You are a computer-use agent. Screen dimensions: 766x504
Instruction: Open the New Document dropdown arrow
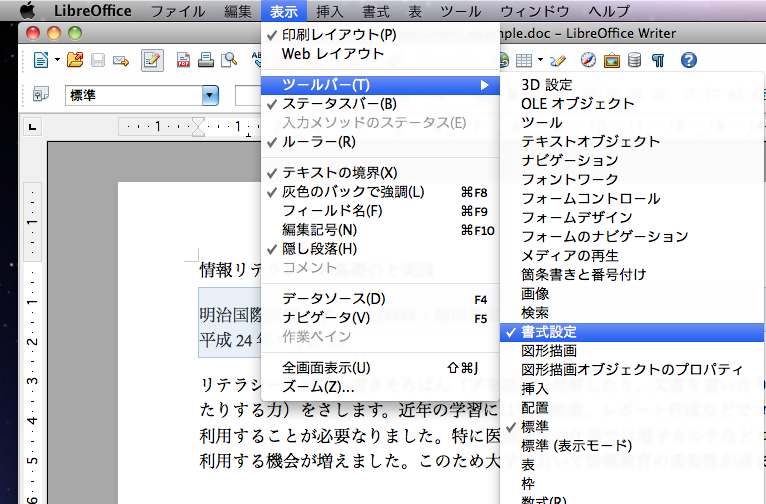click(57, 61)
